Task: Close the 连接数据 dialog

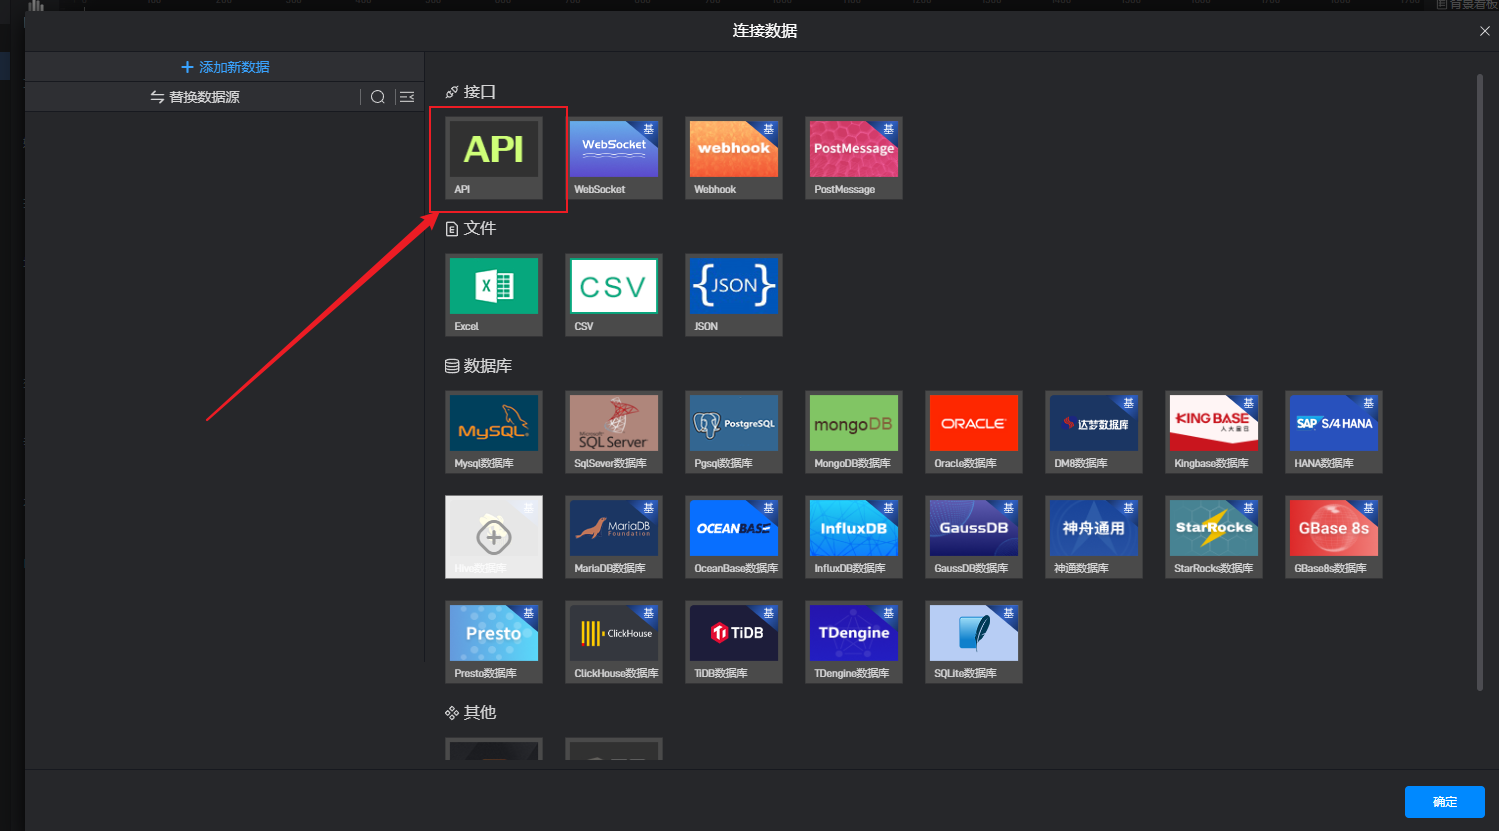Action: pyautogui.click(x=1485, y=31)
